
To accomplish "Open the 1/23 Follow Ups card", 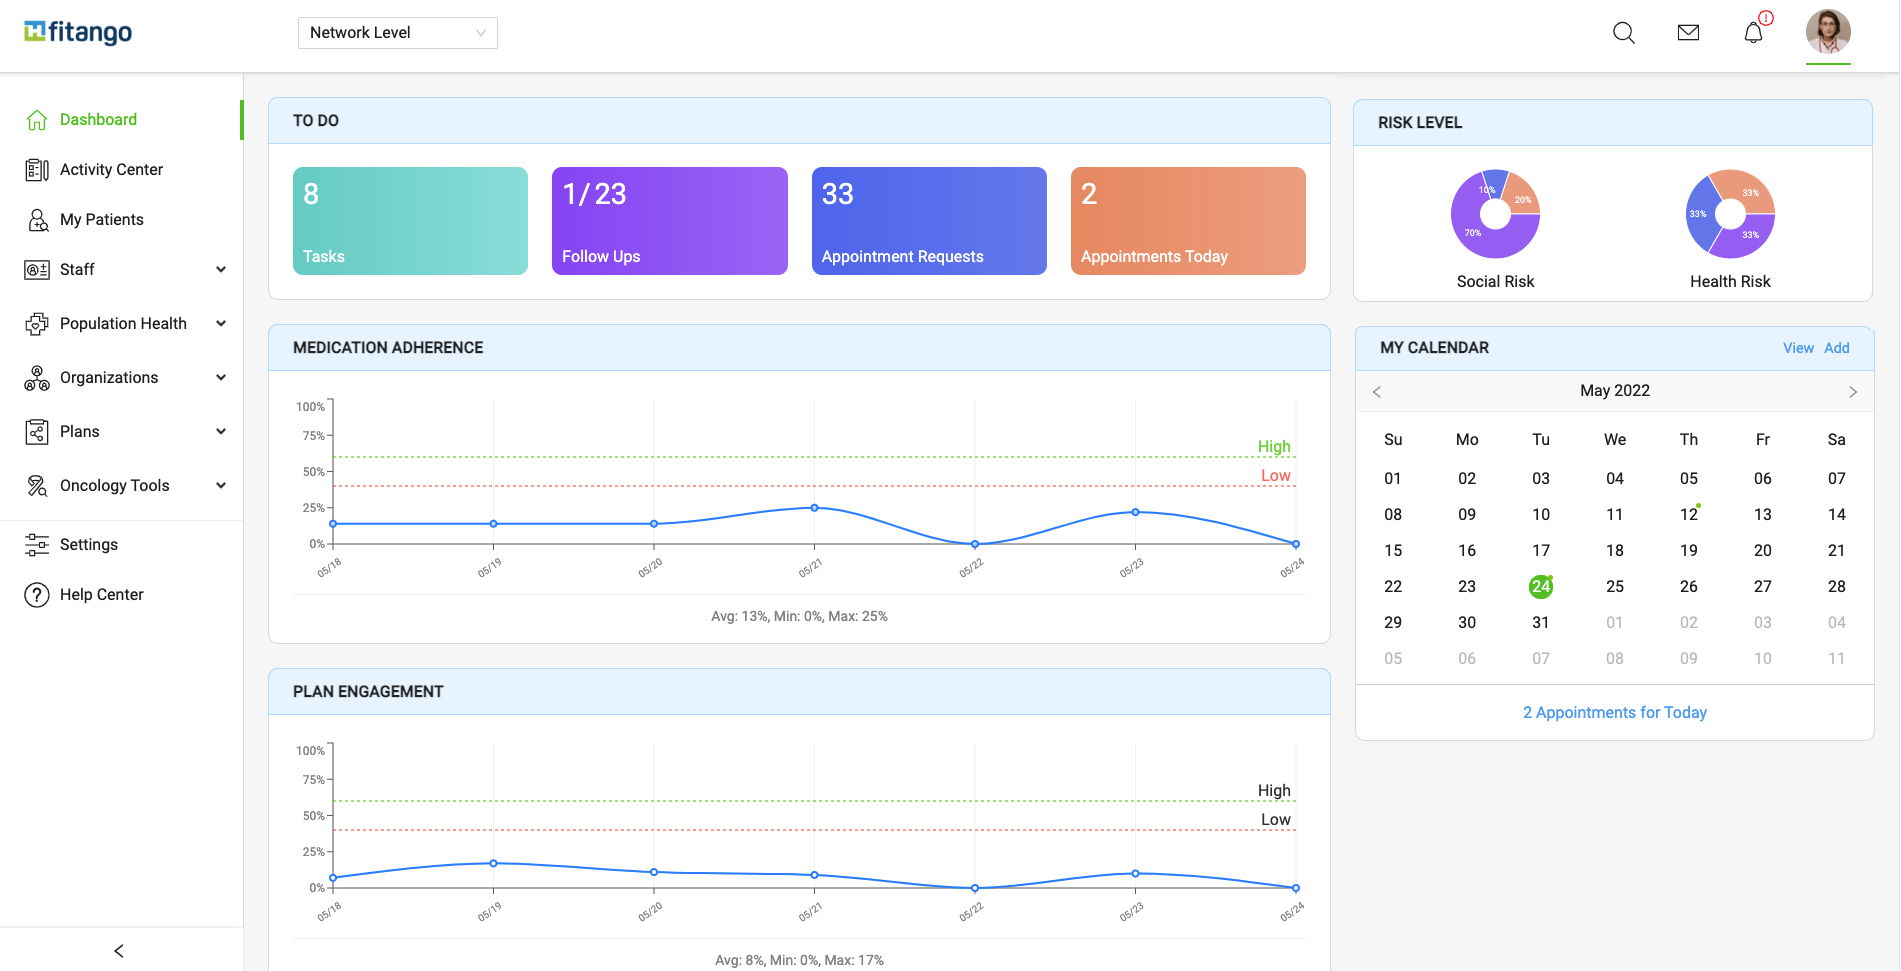I will coord(670,221).
